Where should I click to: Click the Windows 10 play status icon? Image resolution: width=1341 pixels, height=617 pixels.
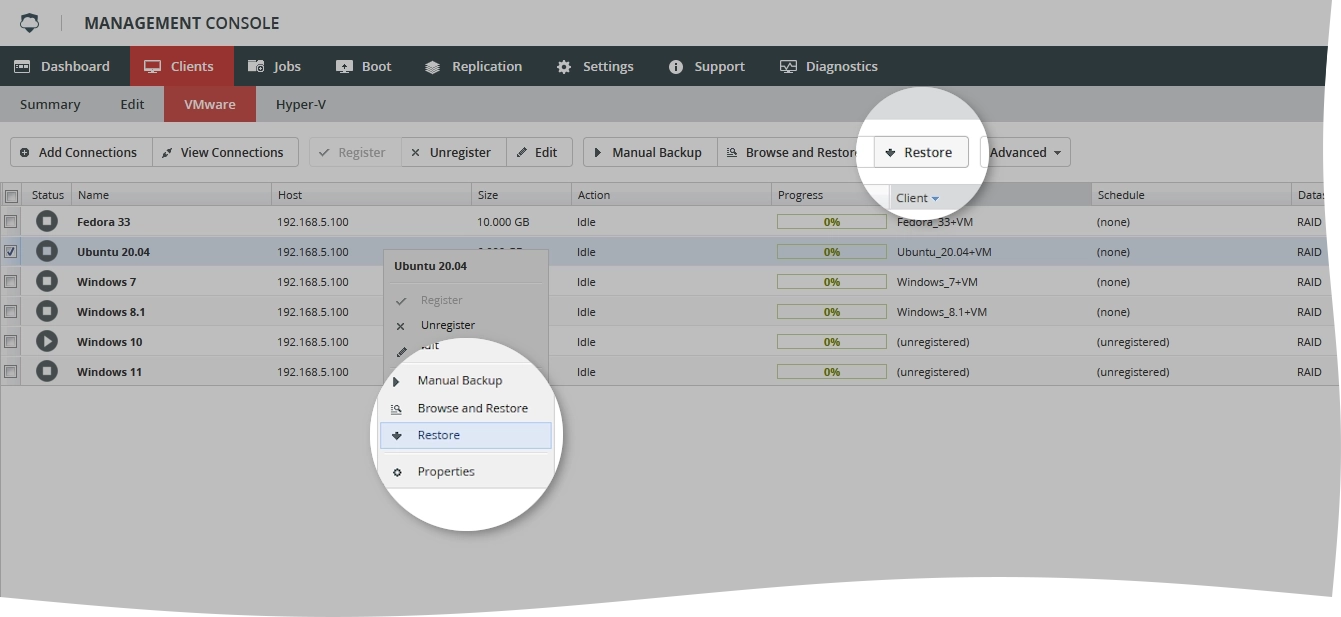(x=47, y=342)
